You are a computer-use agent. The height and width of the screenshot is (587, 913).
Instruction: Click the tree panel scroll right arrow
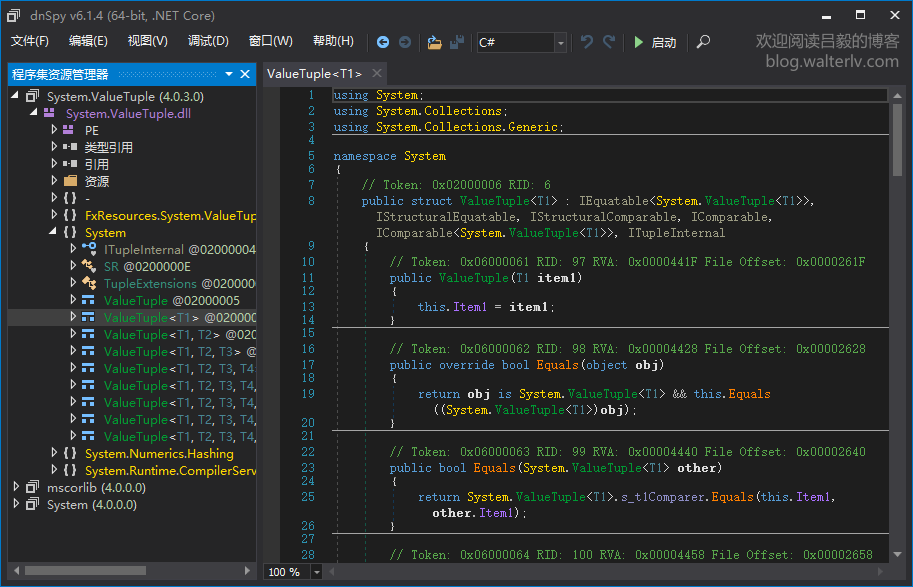[x=247, y=570]
